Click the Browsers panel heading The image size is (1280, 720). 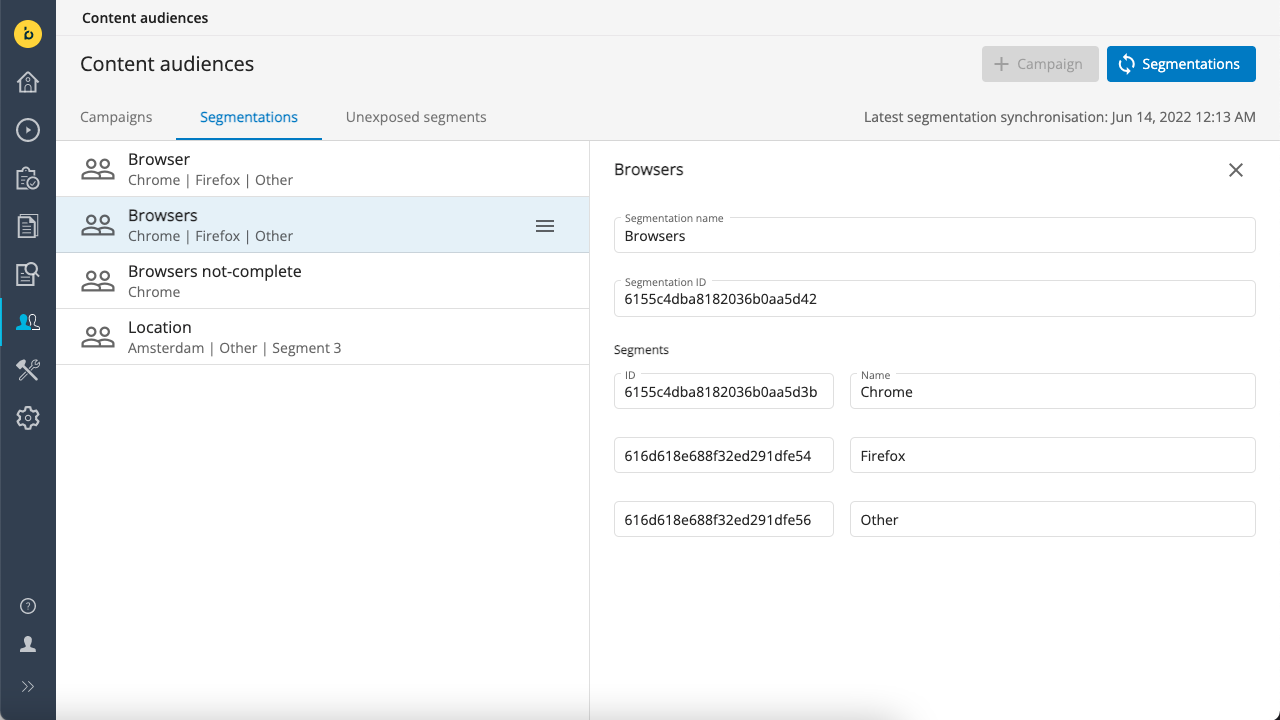[649, 170]
